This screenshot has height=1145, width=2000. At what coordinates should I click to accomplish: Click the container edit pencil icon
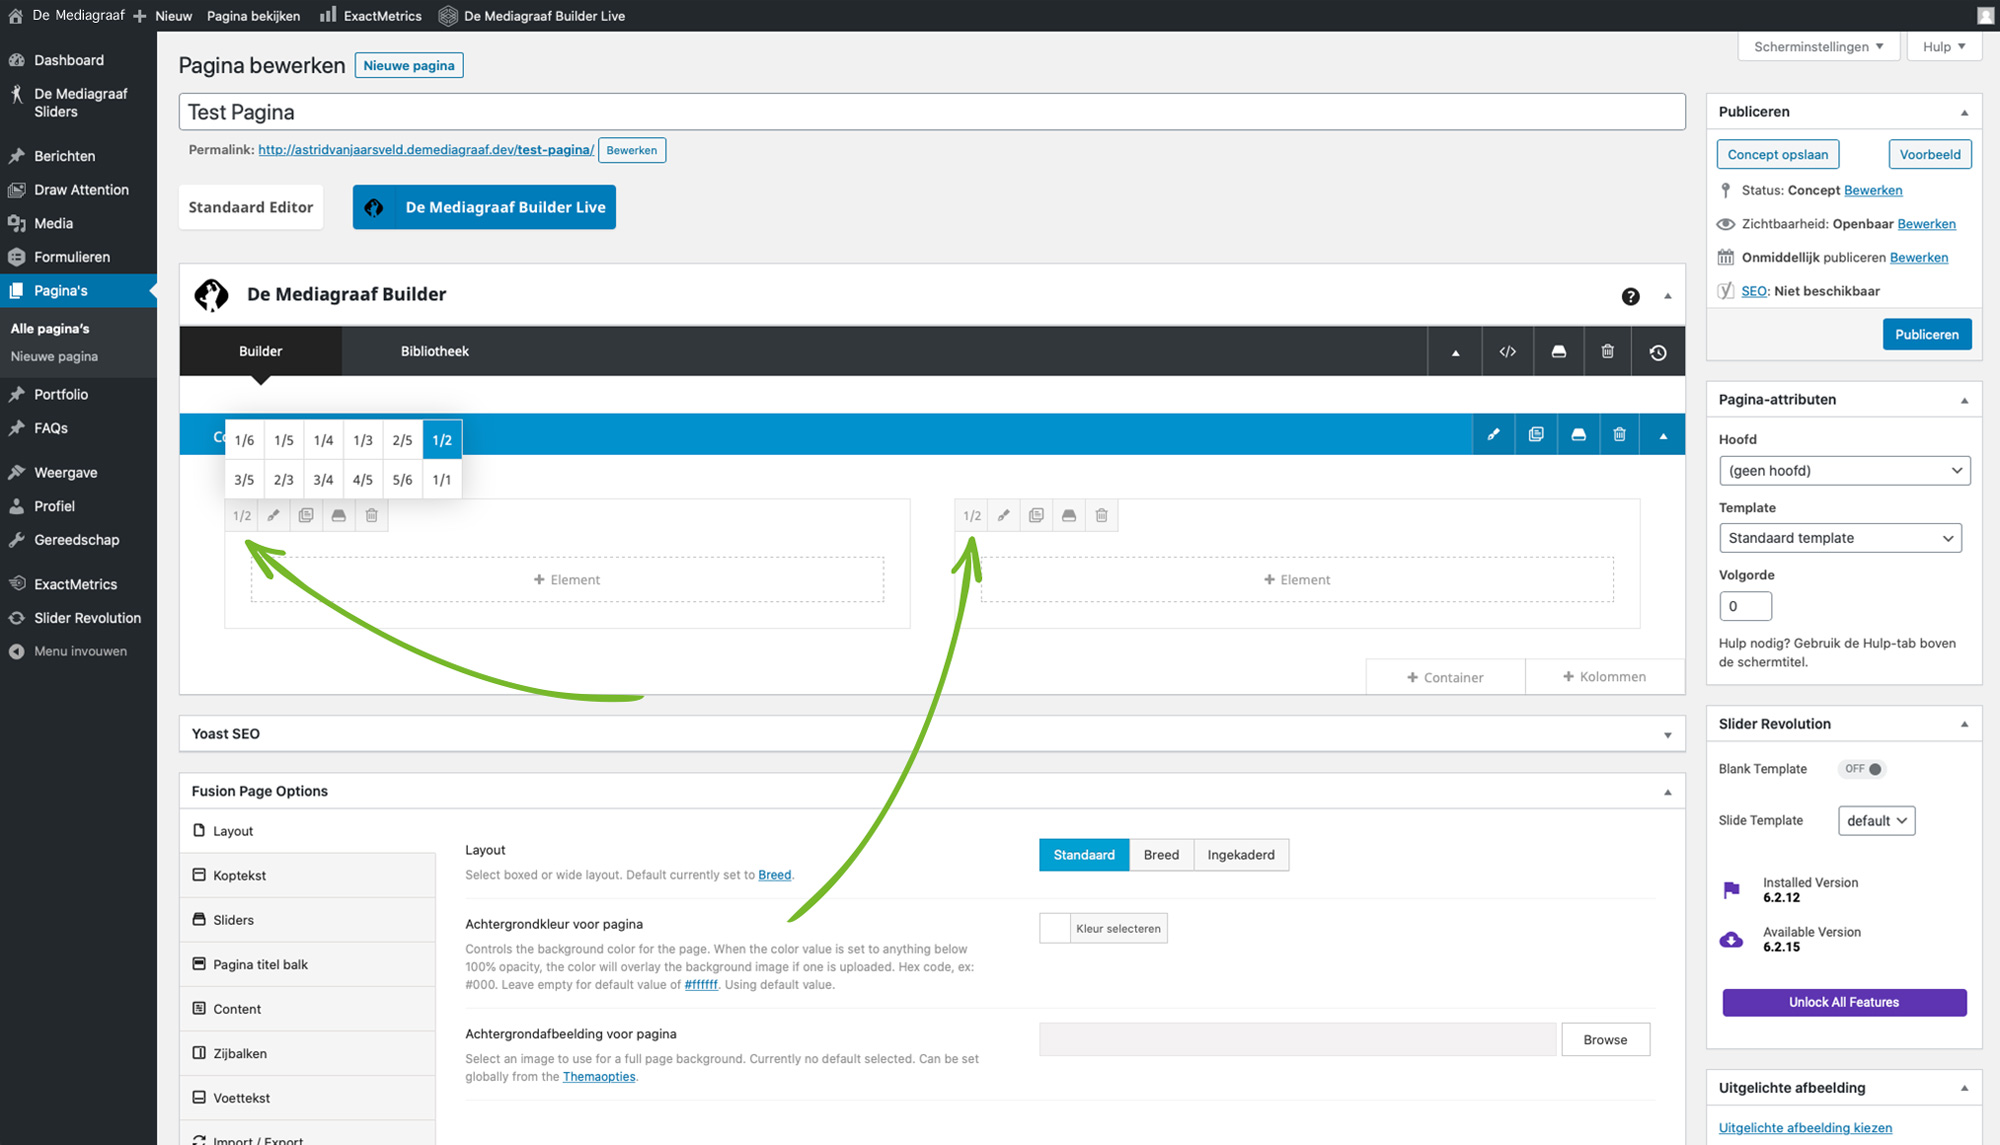coord(1493,435)
